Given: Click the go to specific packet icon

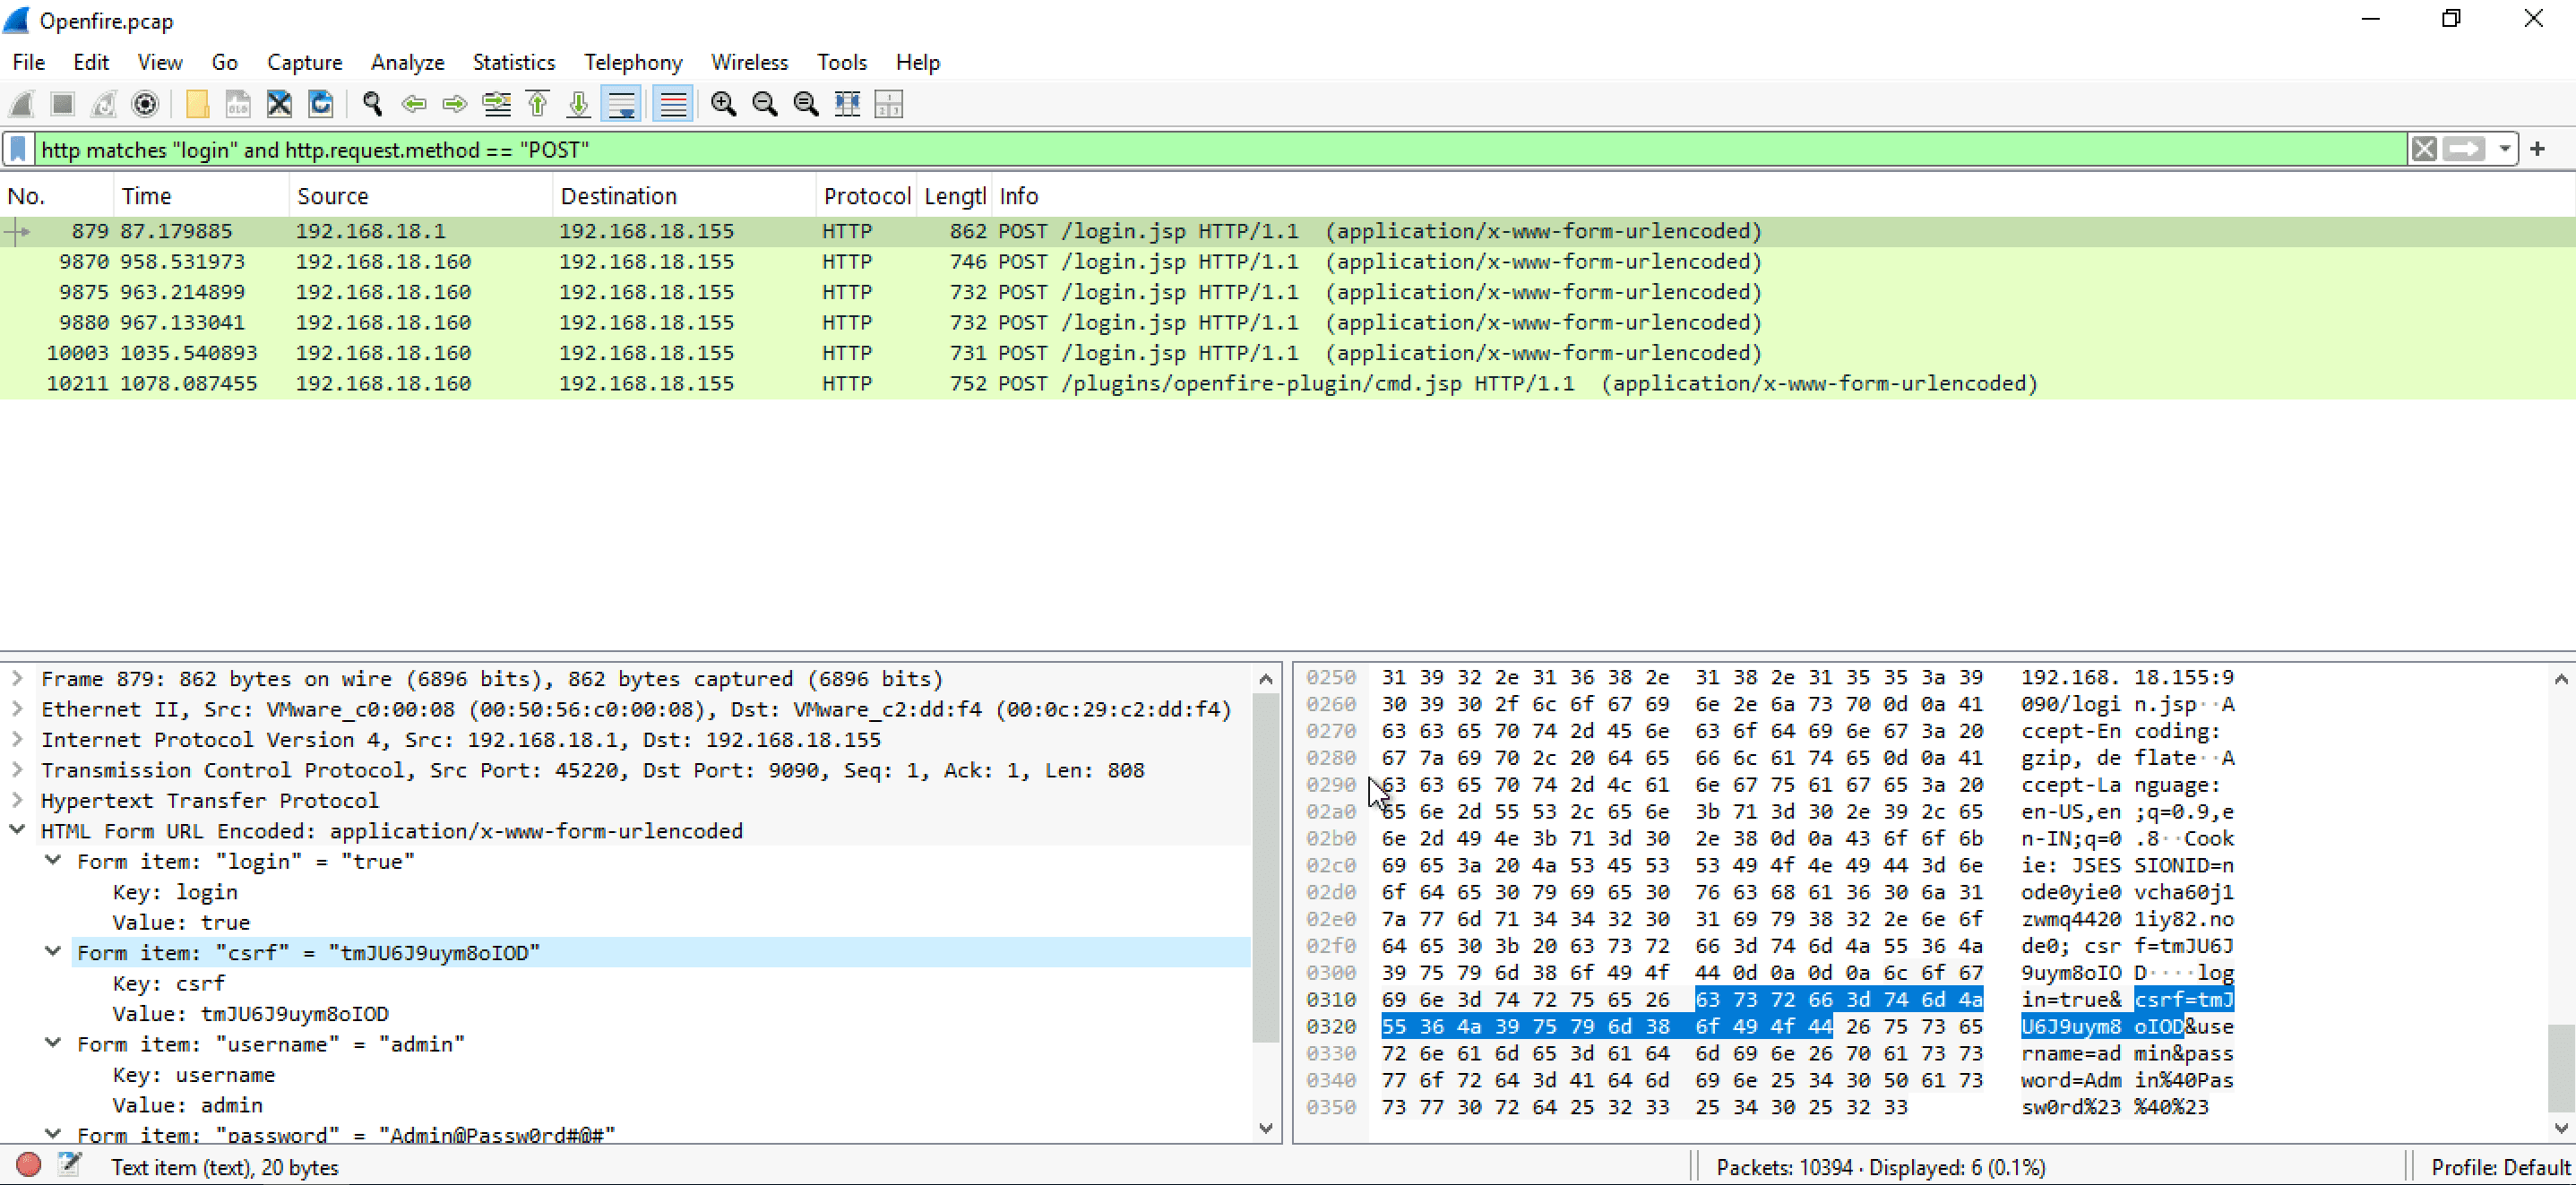Looking at the screenshot, I should [x=496, y=104].
